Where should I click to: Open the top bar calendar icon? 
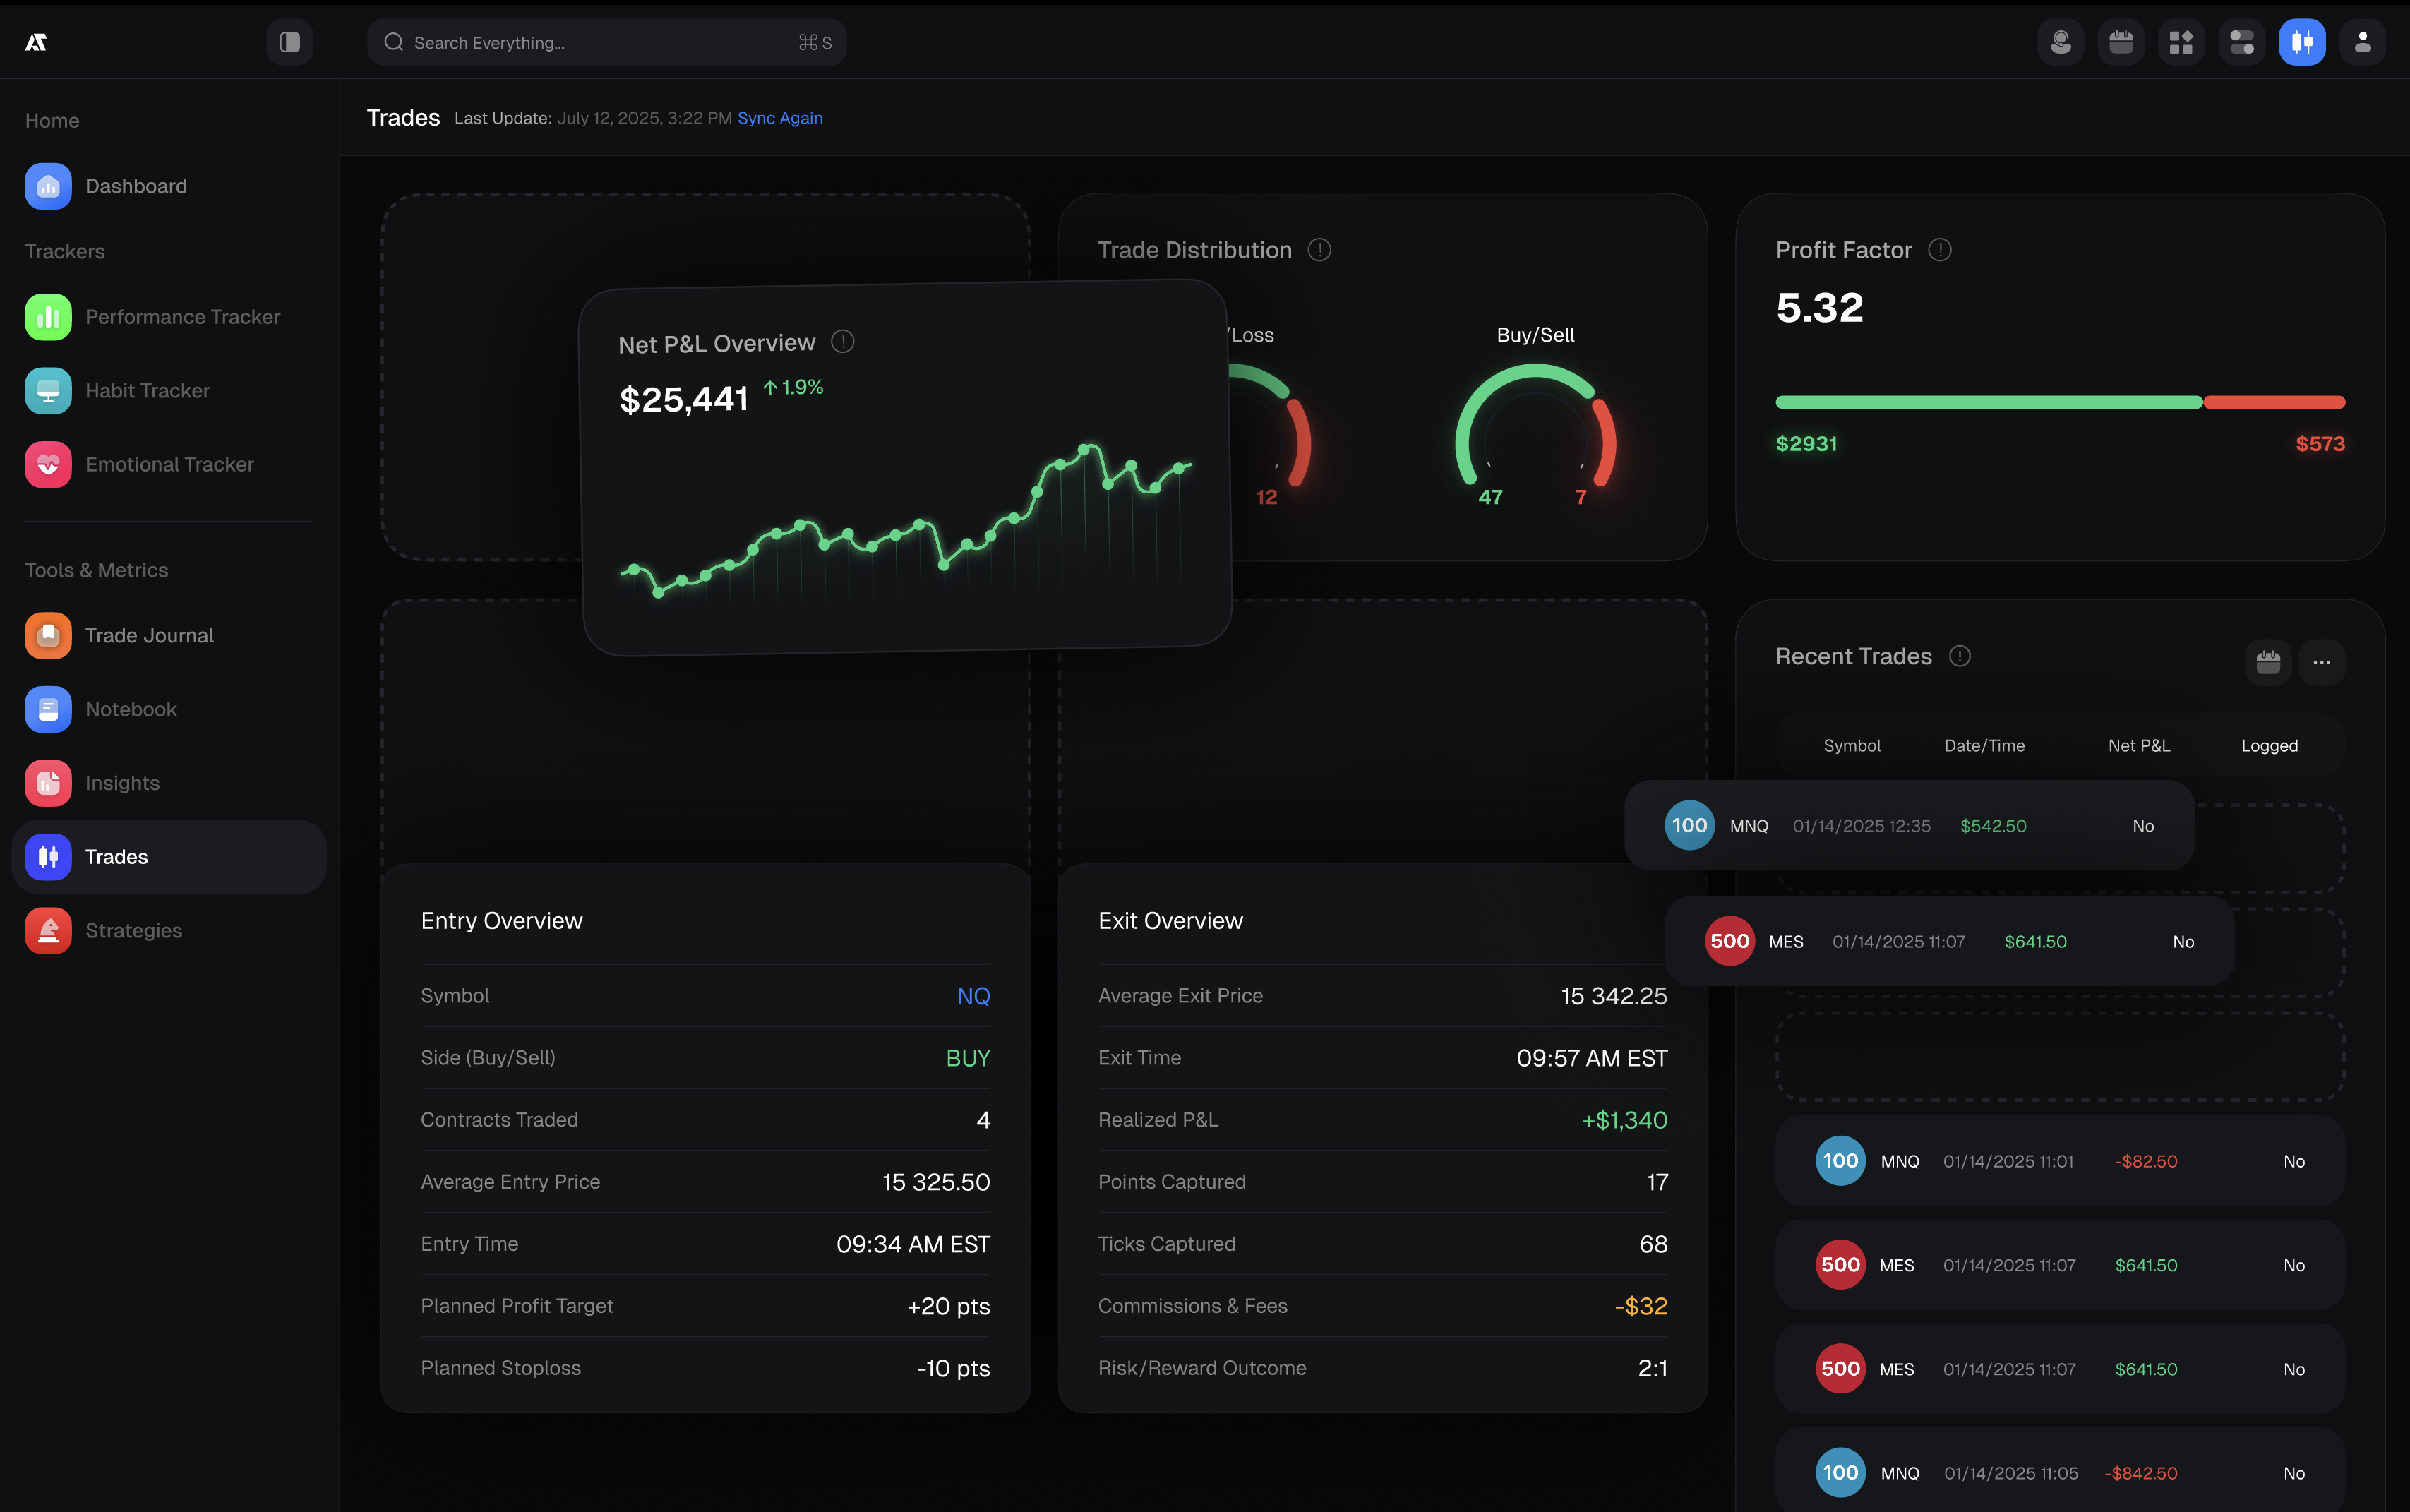(2120, 42)
